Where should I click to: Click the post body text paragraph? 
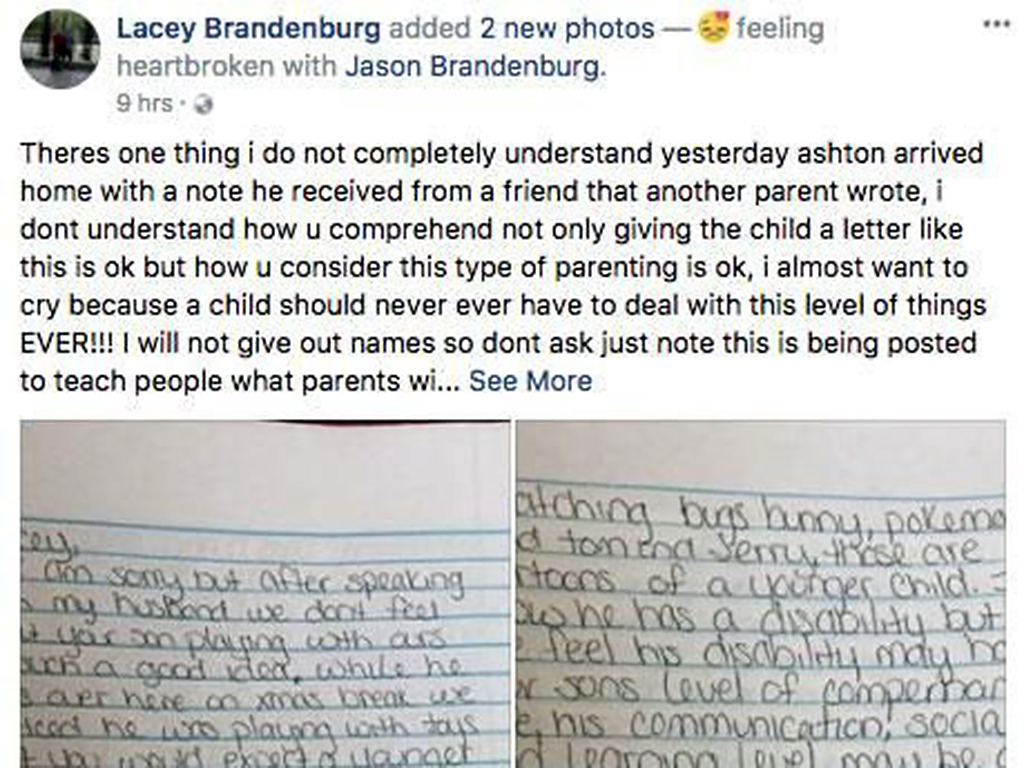point(503,268)
